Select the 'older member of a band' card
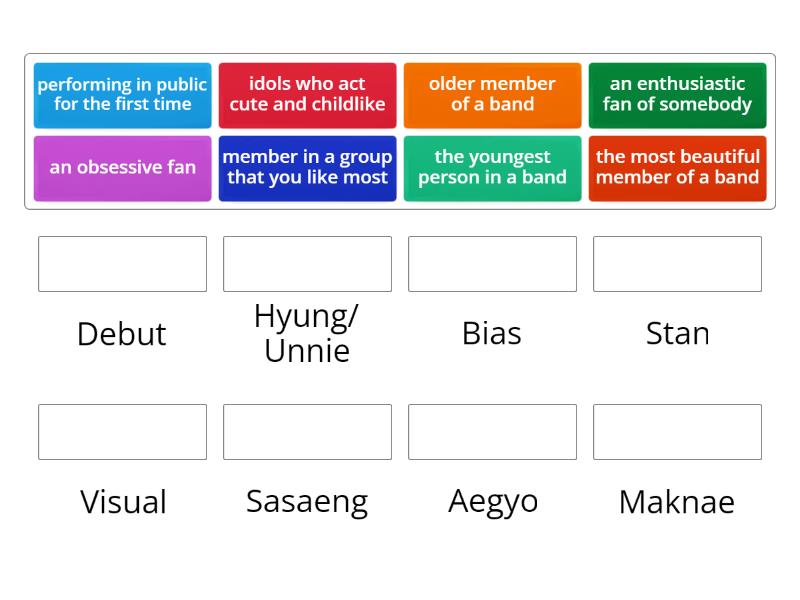The height and width of the screenshot is (600, 800). (x=492, y=94)
